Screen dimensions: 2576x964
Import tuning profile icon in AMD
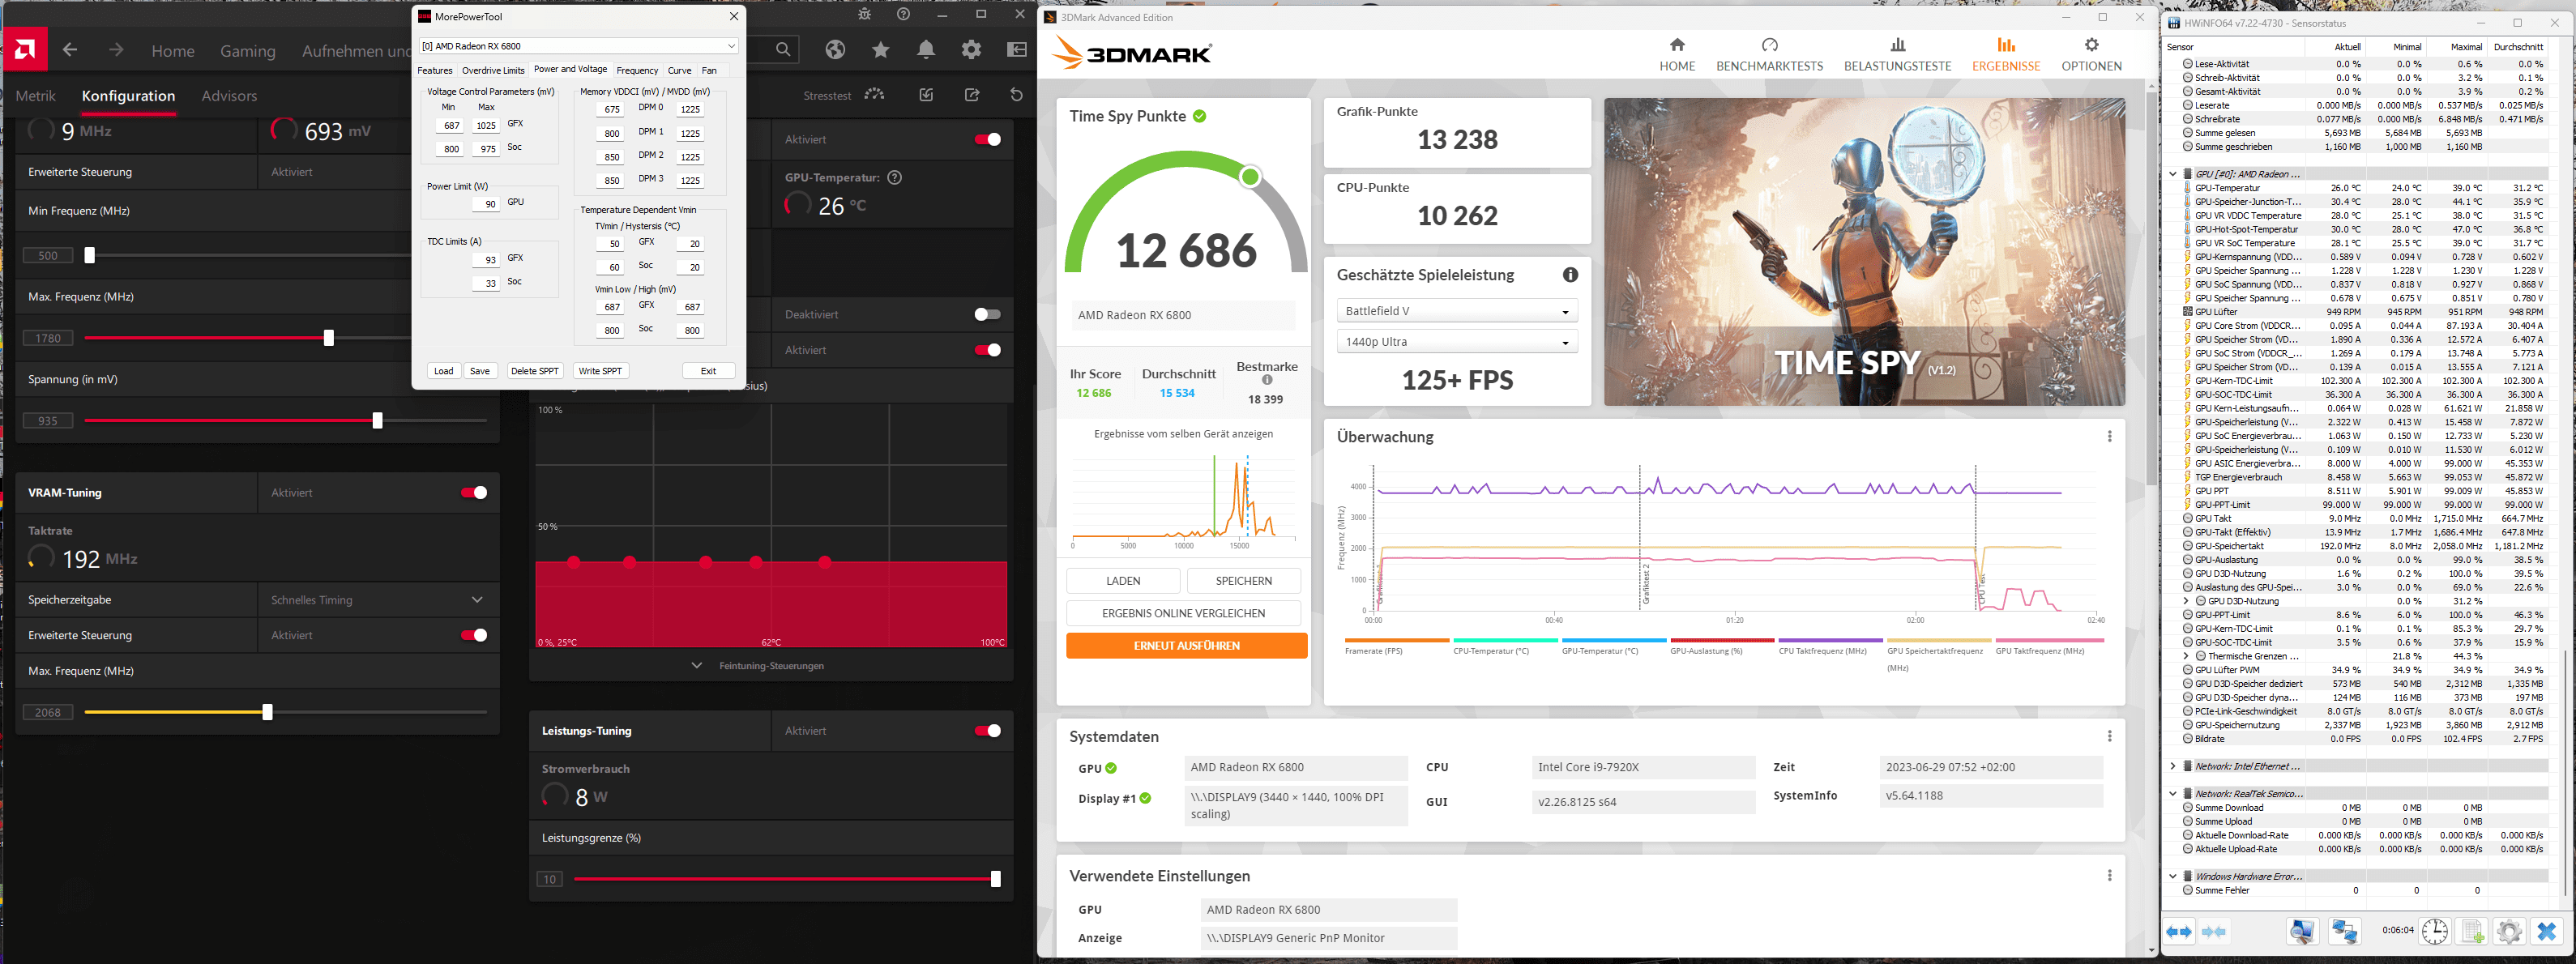(x=927, y=95)
